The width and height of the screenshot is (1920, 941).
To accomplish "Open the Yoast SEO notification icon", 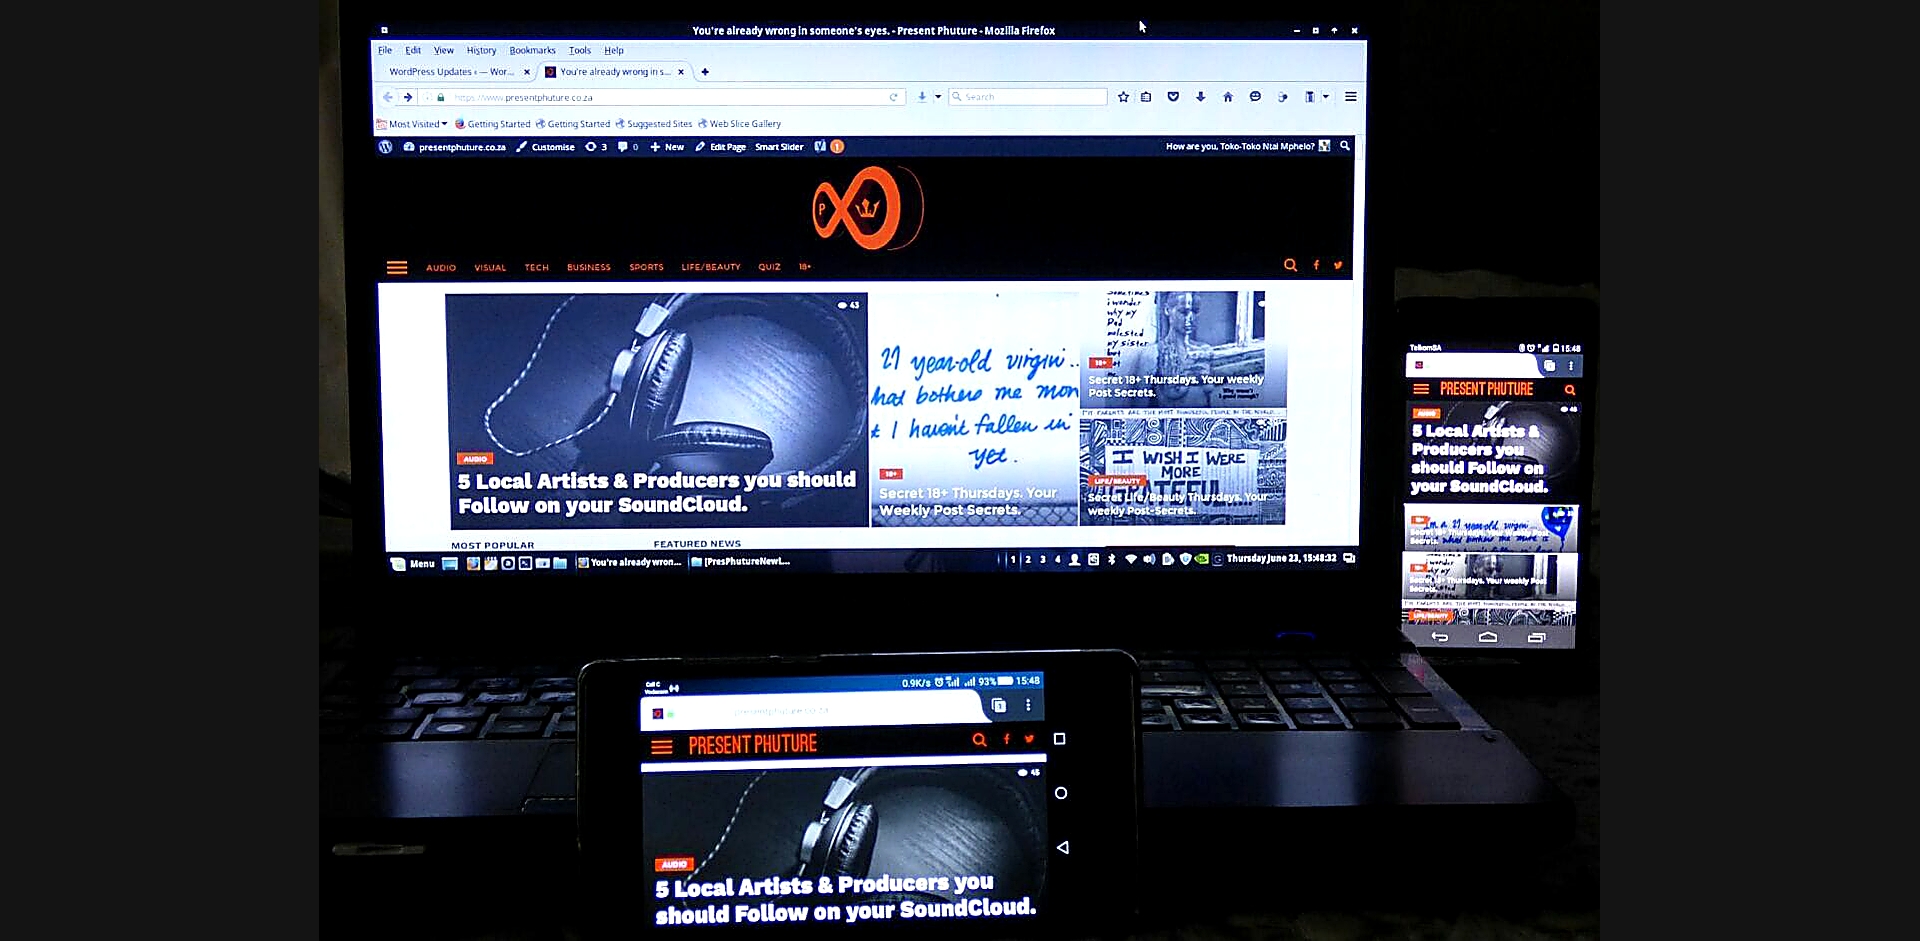I will tap(829, 147).
